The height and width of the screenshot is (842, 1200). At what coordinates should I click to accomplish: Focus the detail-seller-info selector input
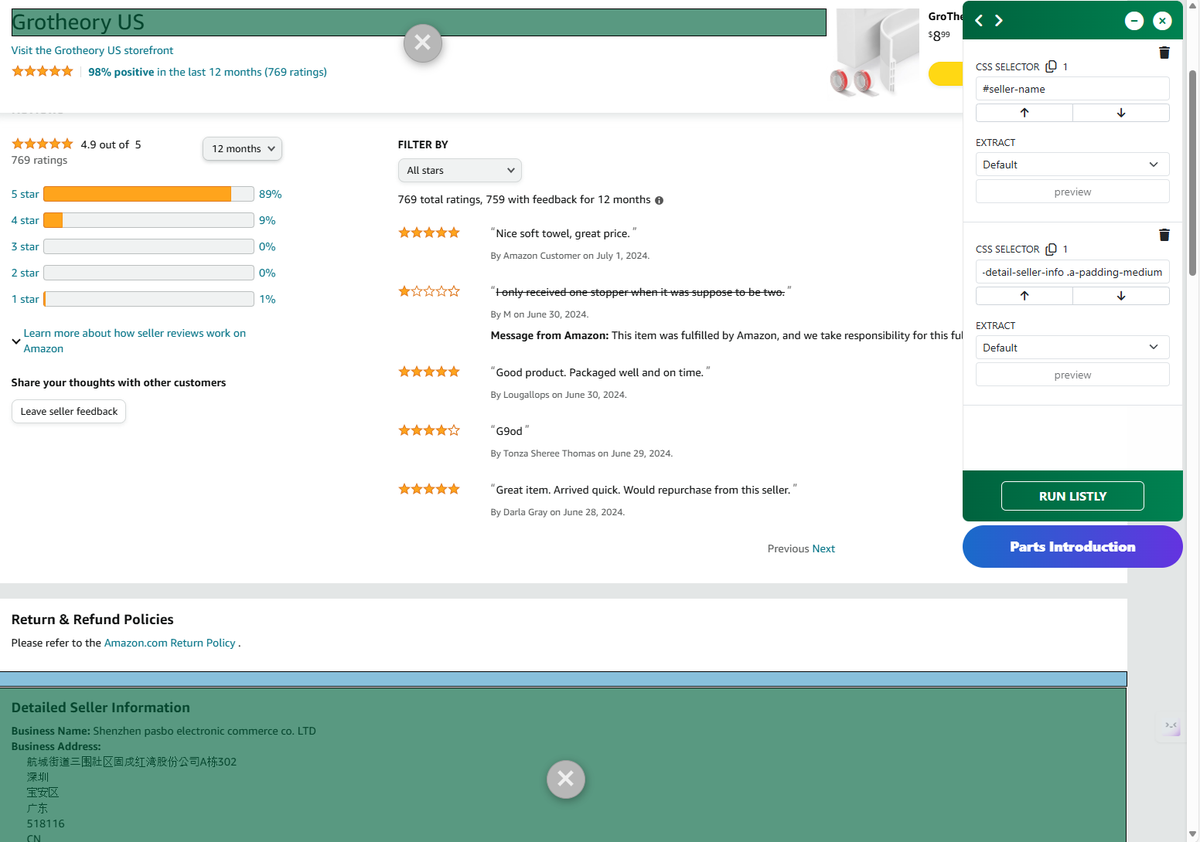[x=1073, y=272]
